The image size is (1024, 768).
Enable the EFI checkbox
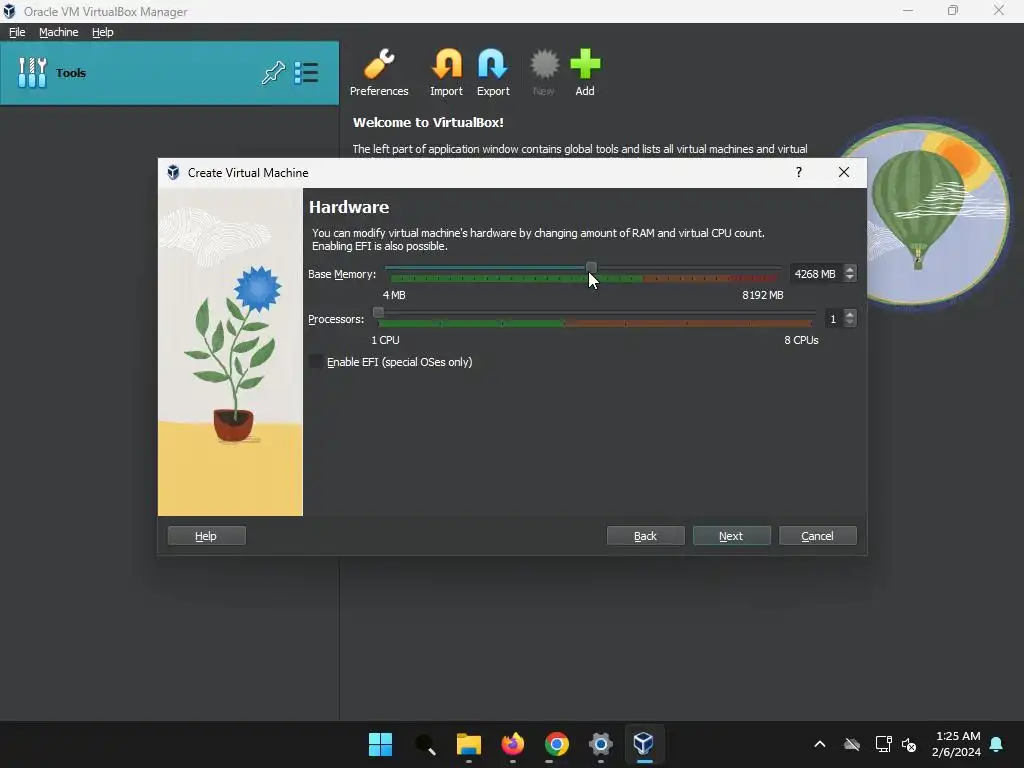point(316,361)
